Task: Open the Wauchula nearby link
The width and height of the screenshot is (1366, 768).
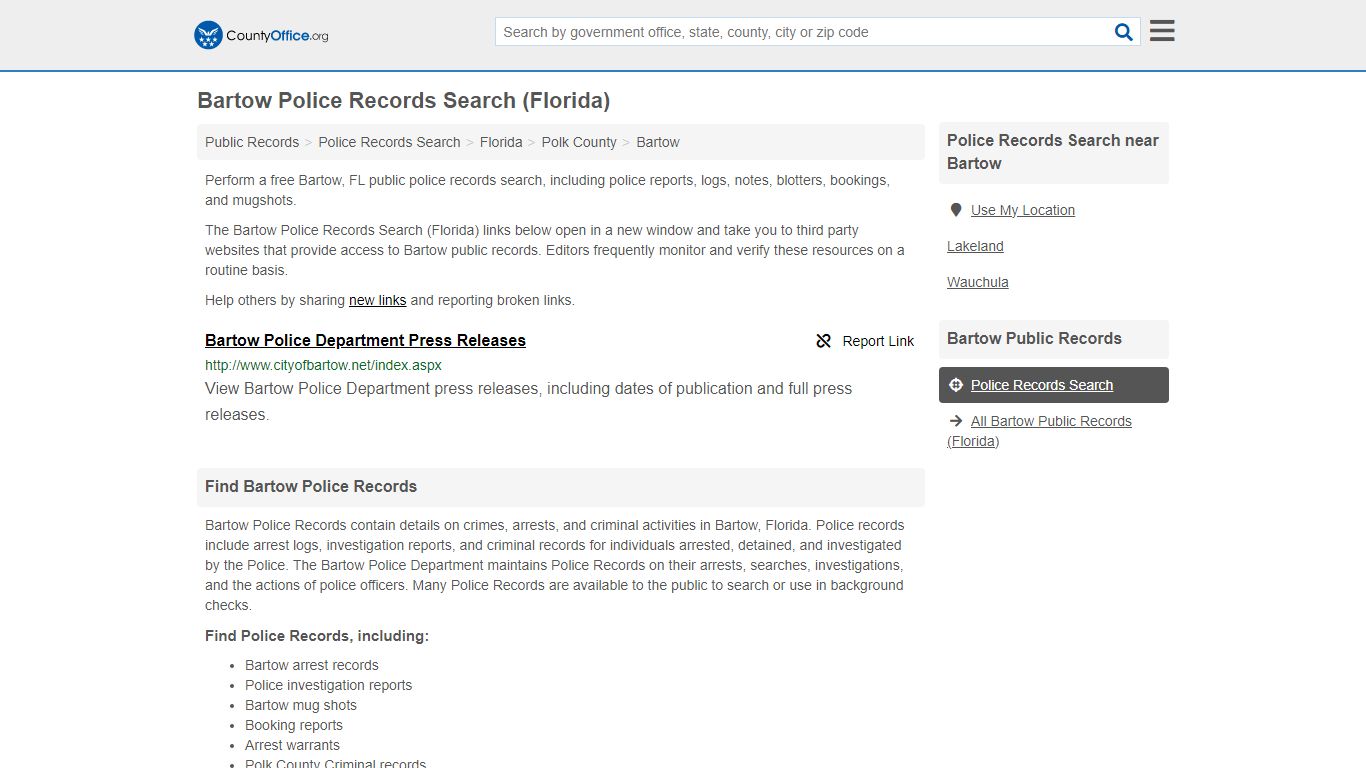Action: coord(977,282)
